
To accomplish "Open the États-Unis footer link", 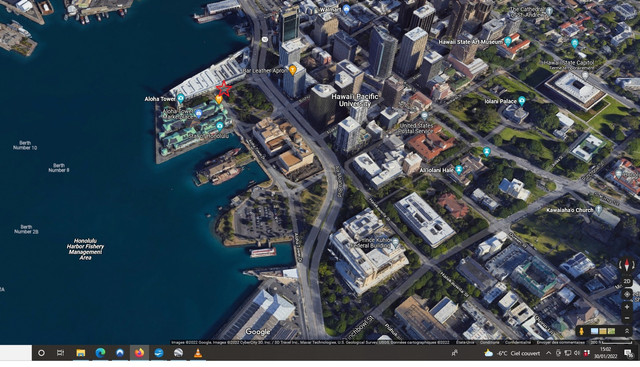I will tap(465, 343).
